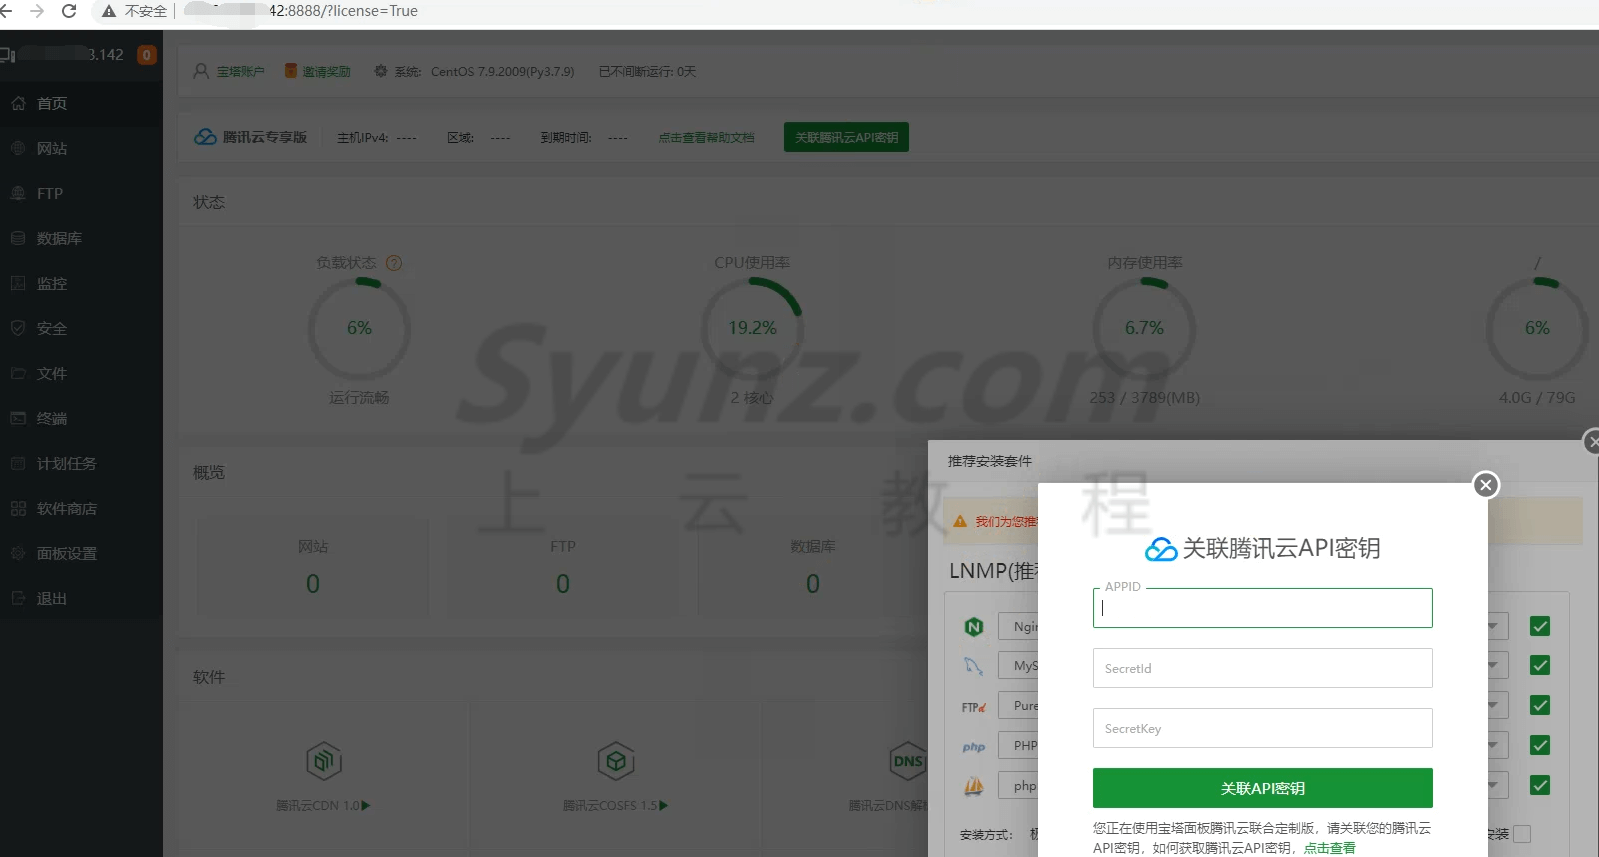The image size is (1599, 857).
Task: Open 计划任务 in the sidebar
Action: [67, 463]
